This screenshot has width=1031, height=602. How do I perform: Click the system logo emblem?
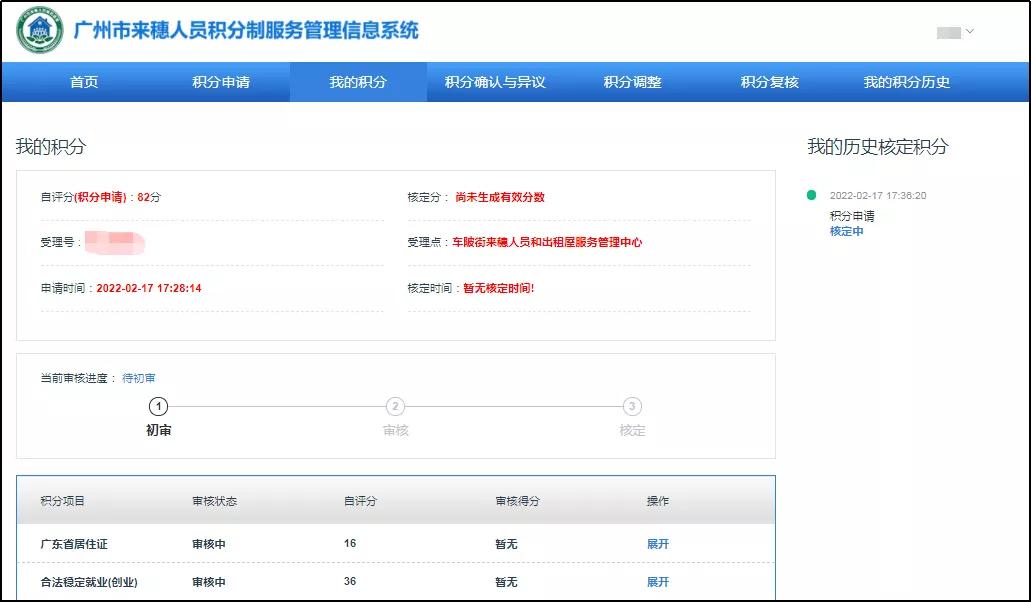(x=40, y=30)
